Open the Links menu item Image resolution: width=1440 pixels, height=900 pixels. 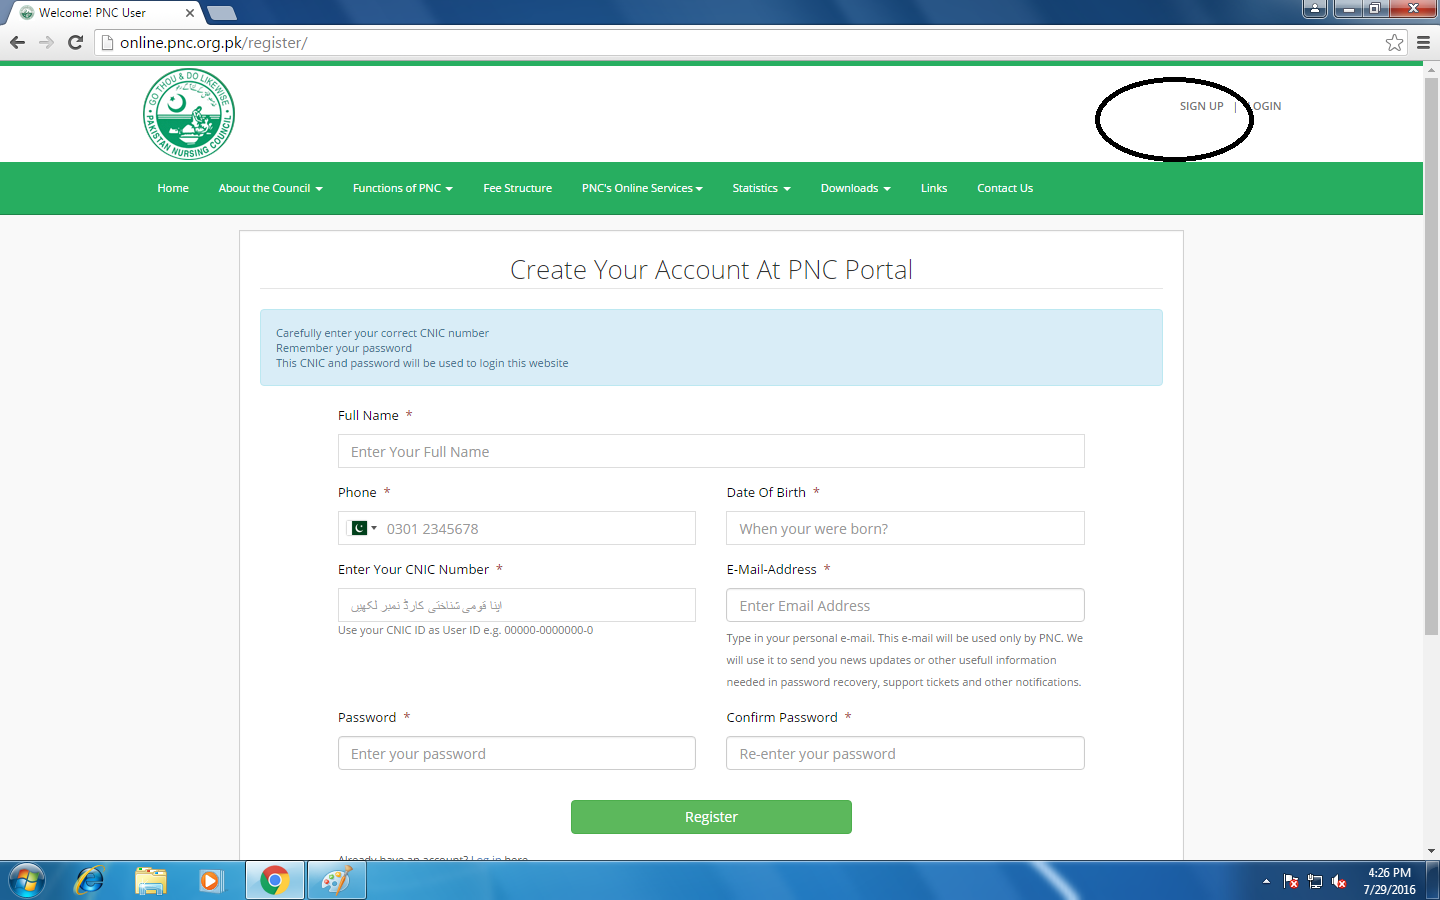pos(934,188)
